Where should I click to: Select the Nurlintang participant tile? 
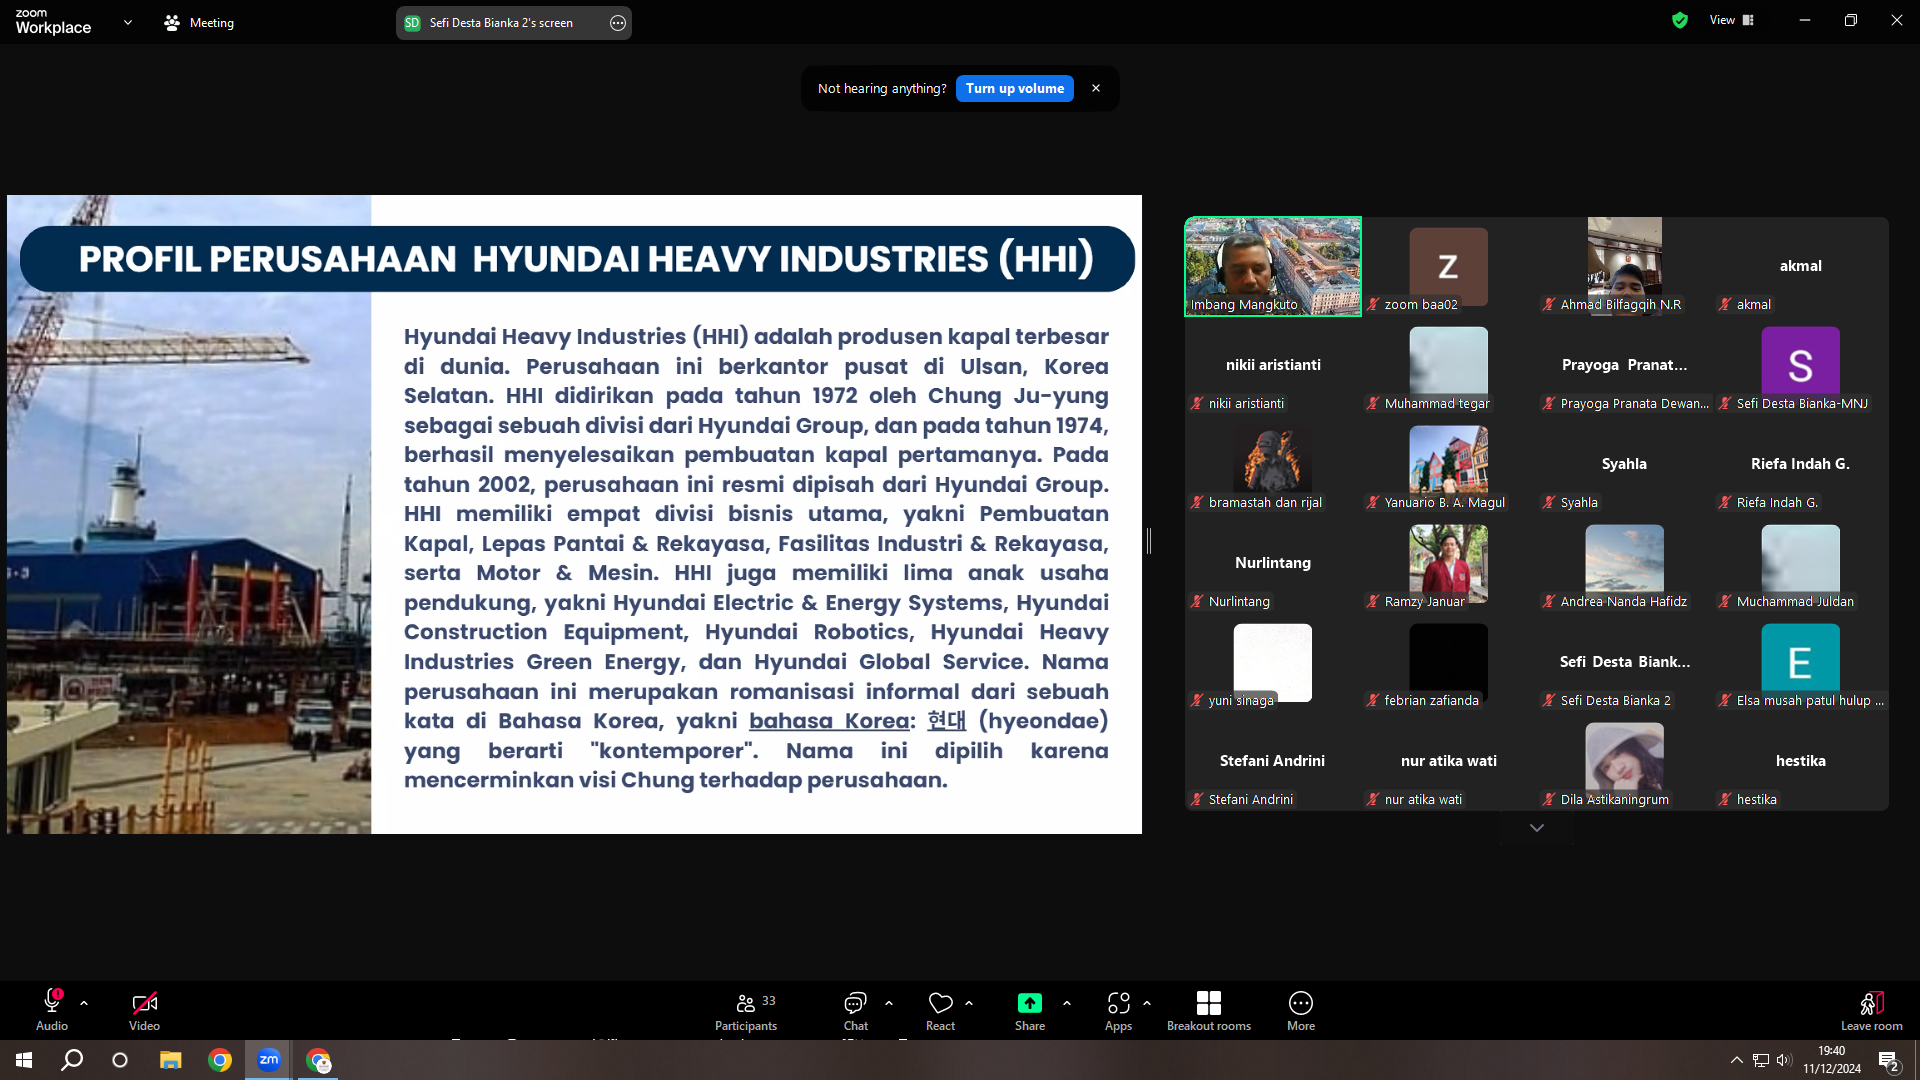[1273, 563]
